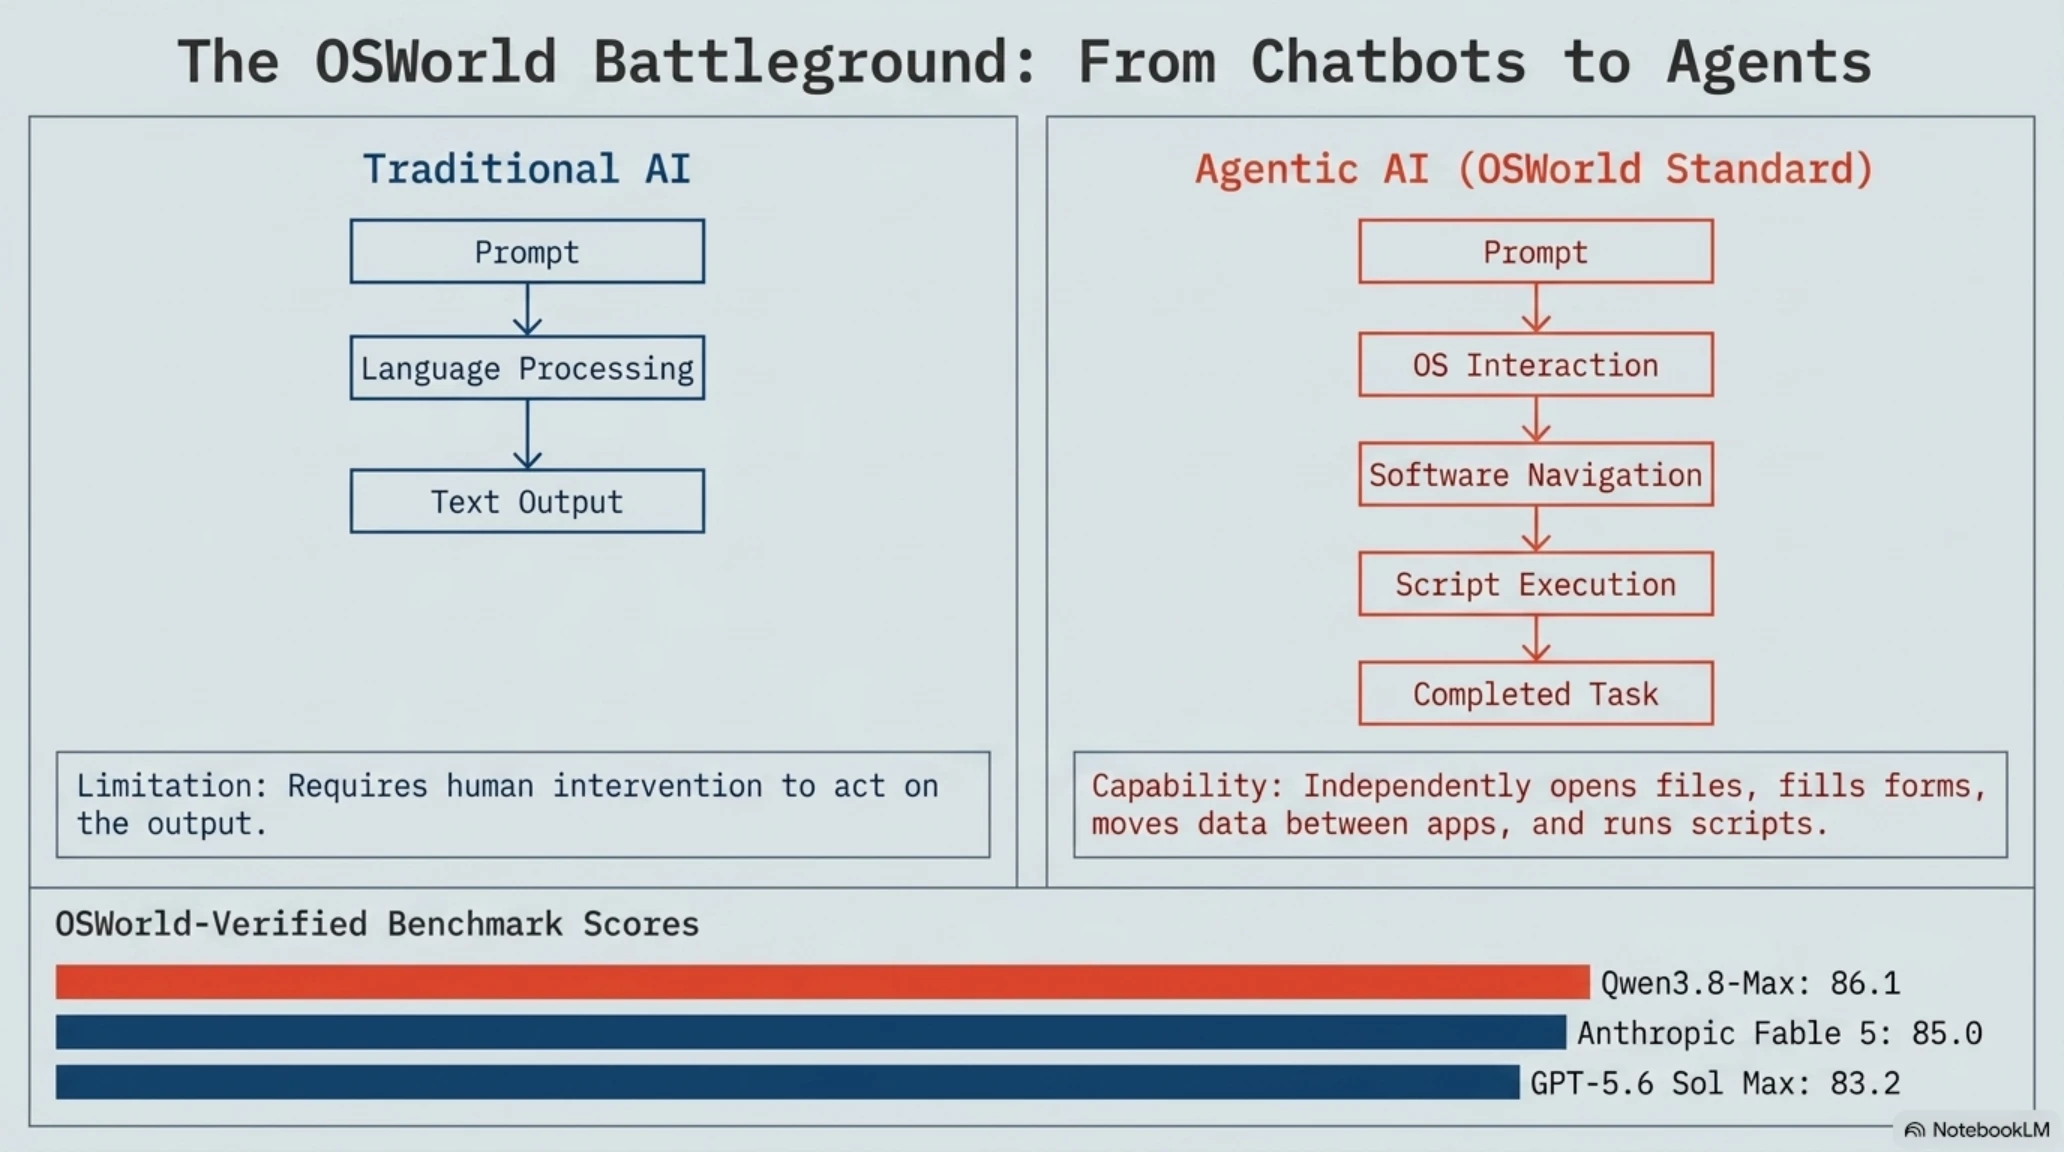
Task: Select the blue Anthropic Fable 5 score bar
Action: 811,1032
